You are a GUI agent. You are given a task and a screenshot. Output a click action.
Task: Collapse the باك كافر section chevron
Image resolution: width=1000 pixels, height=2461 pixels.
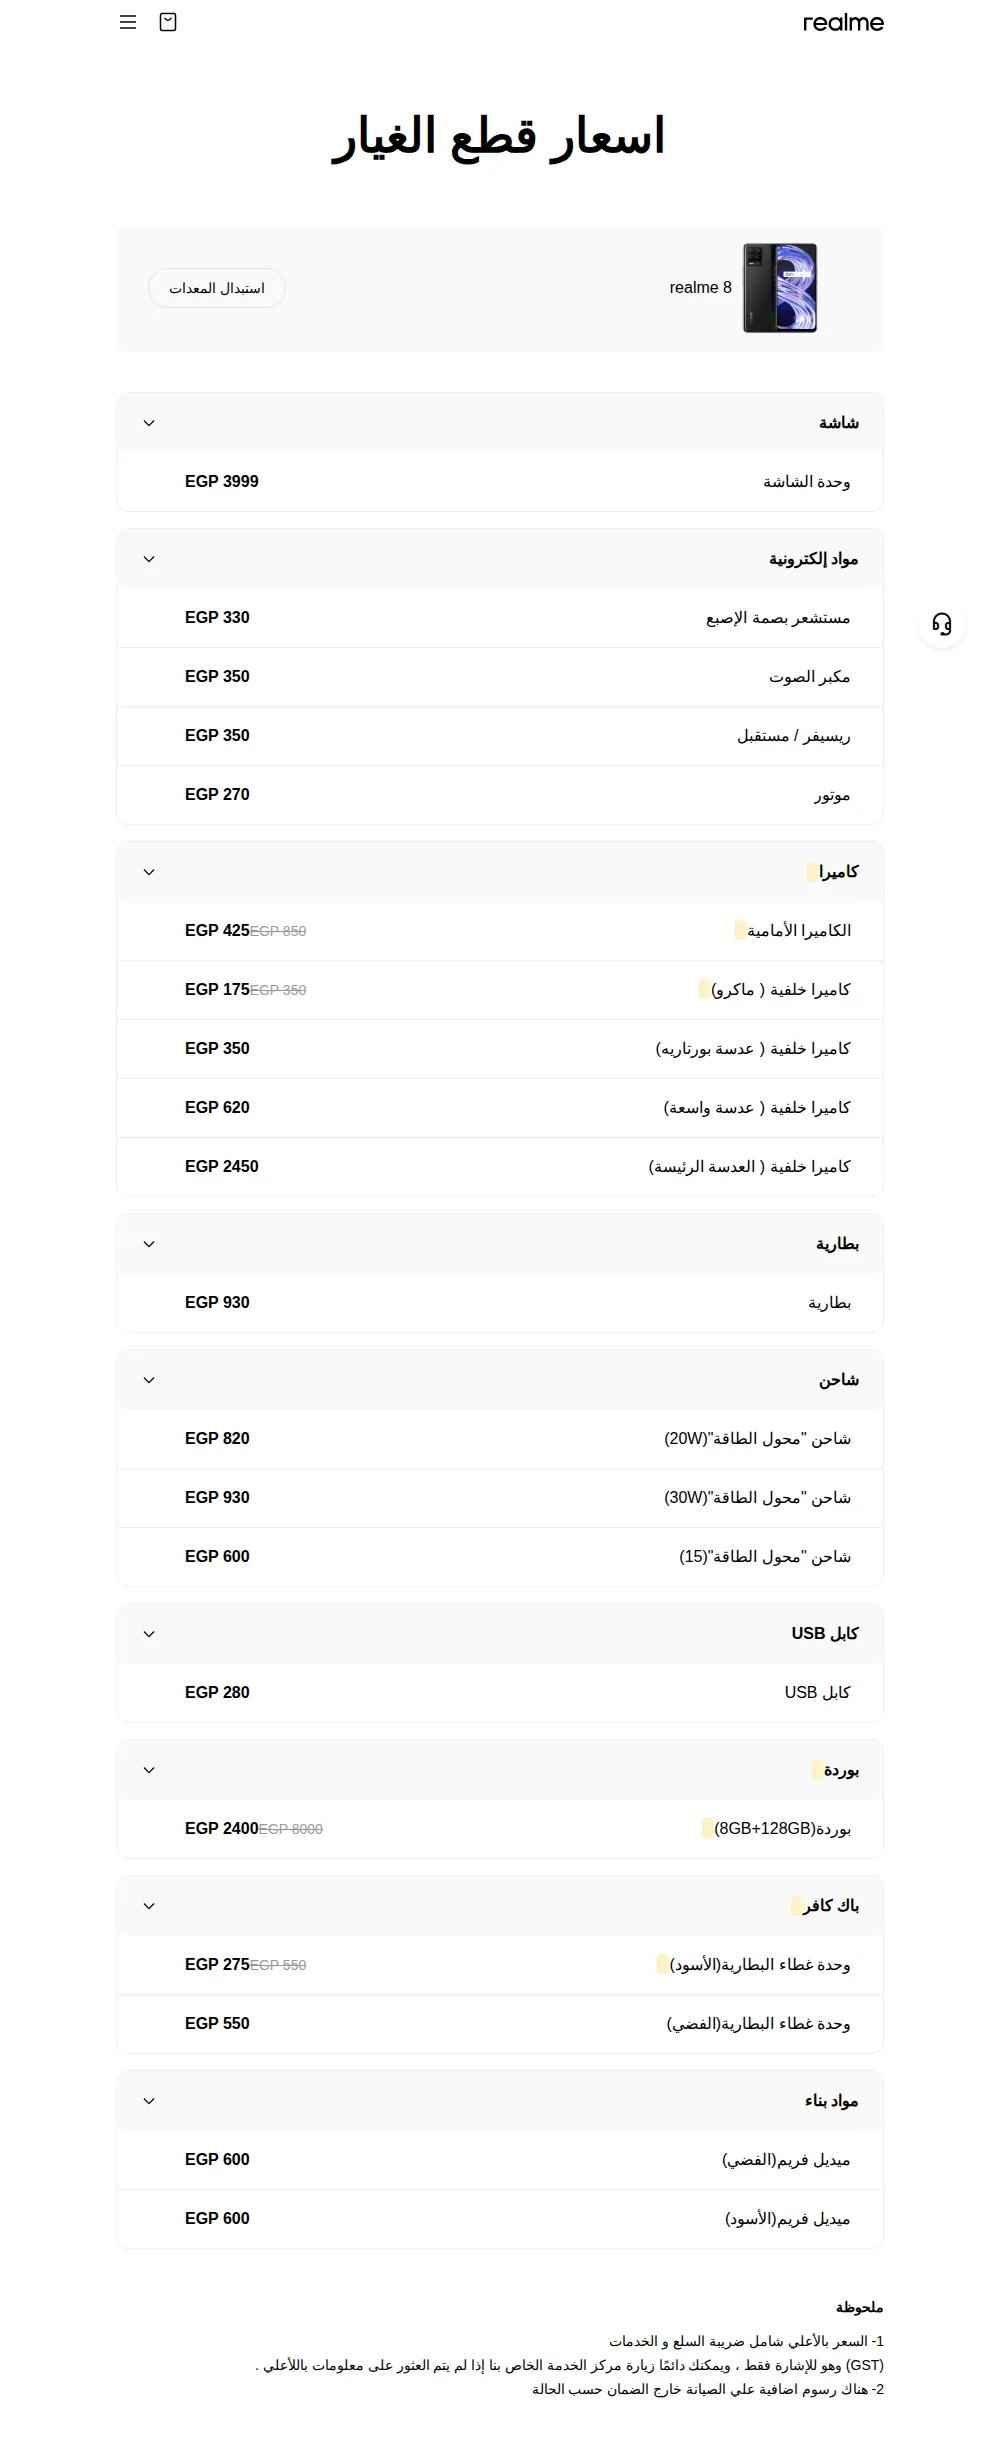click(x=149, y=1906)
